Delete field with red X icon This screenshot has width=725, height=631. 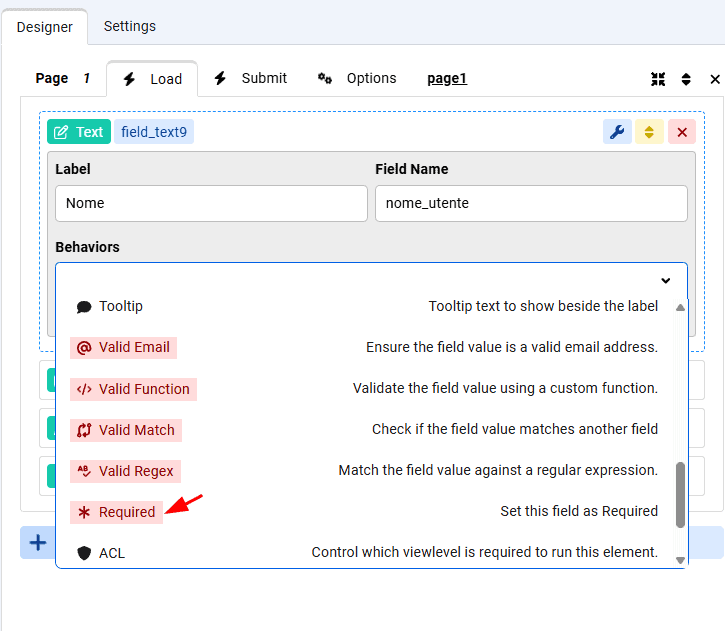click(681, 132)
